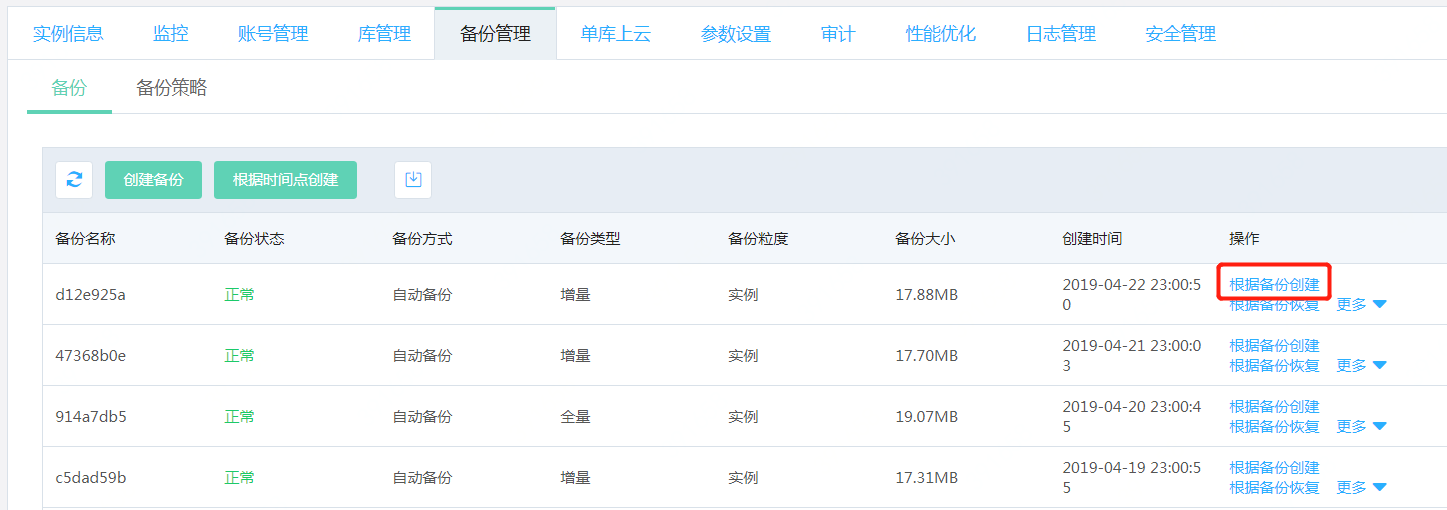Select the 备份 sub-tab
1447x510 pixels.
pos(69,88)
